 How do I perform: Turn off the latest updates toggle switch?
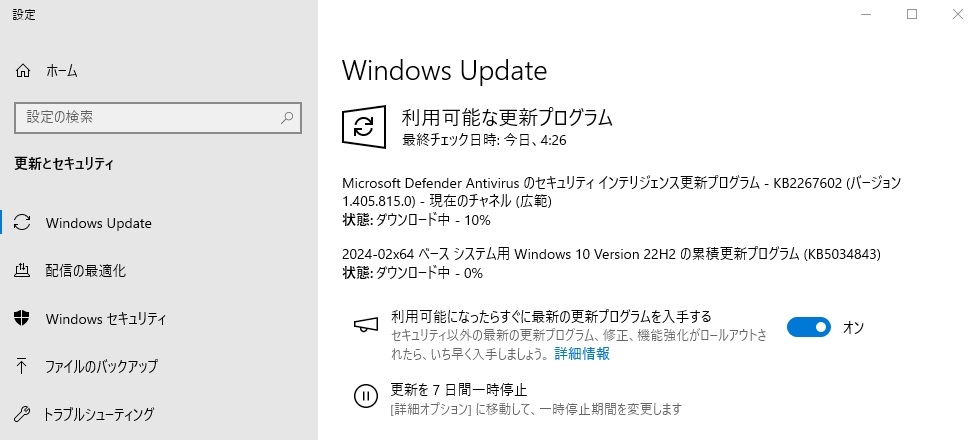tap(809, 327)
